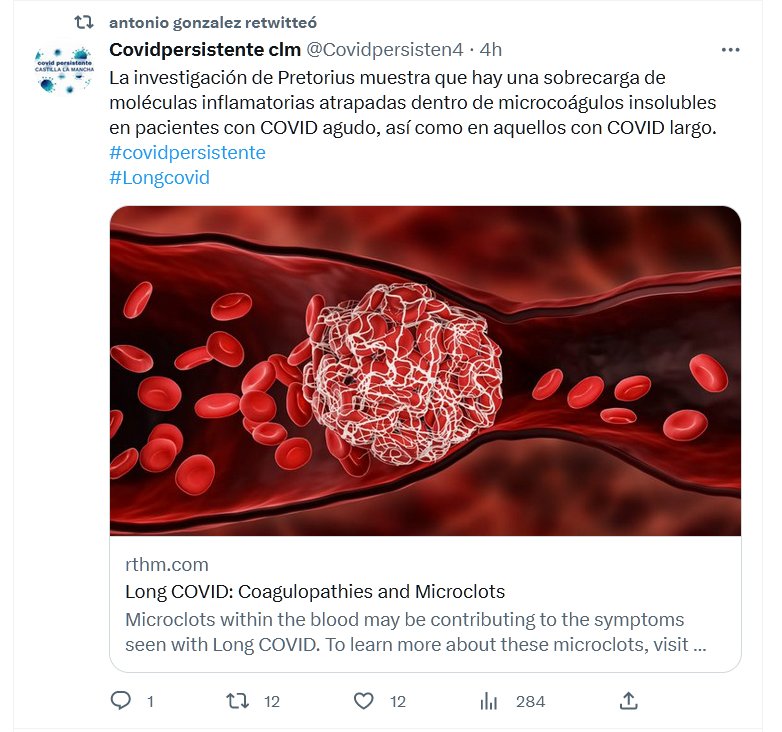This screenshot has width=782, height=732.
Task: Open tweet analytics via the bar chart icon
Action: (x=489, y=701)
